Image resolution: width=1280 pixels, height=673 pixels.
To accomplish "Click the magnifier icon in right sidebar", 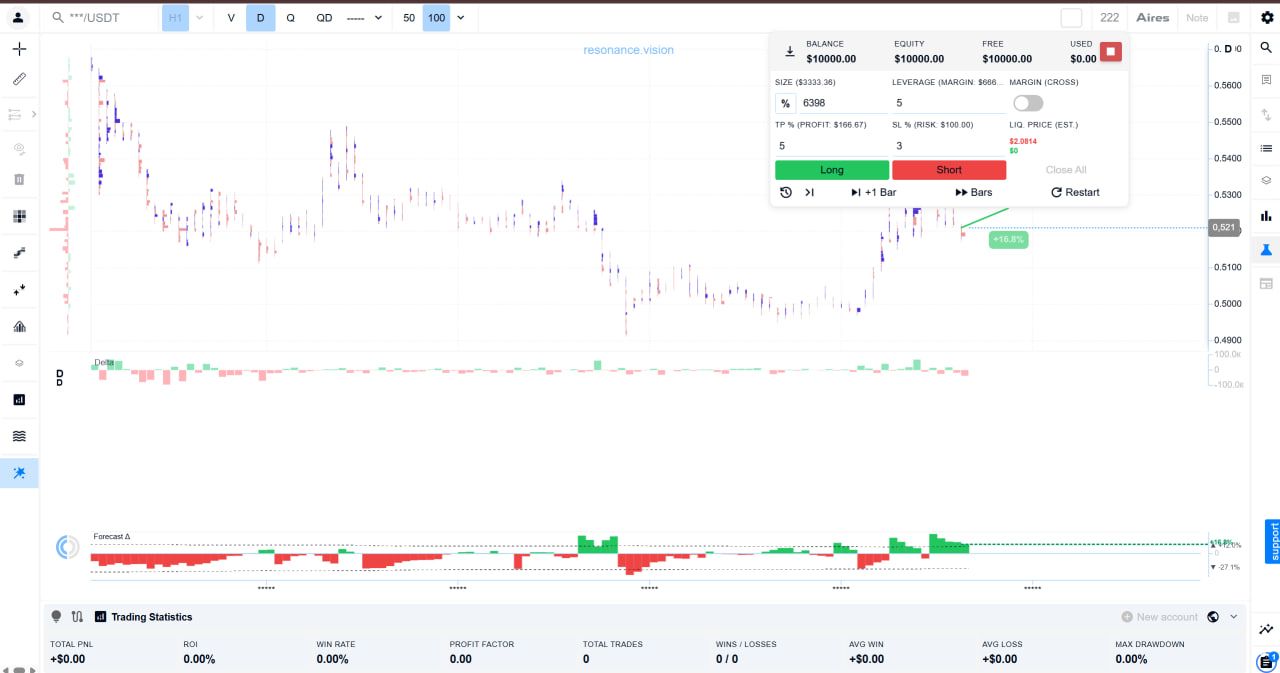I will 1266,47.
